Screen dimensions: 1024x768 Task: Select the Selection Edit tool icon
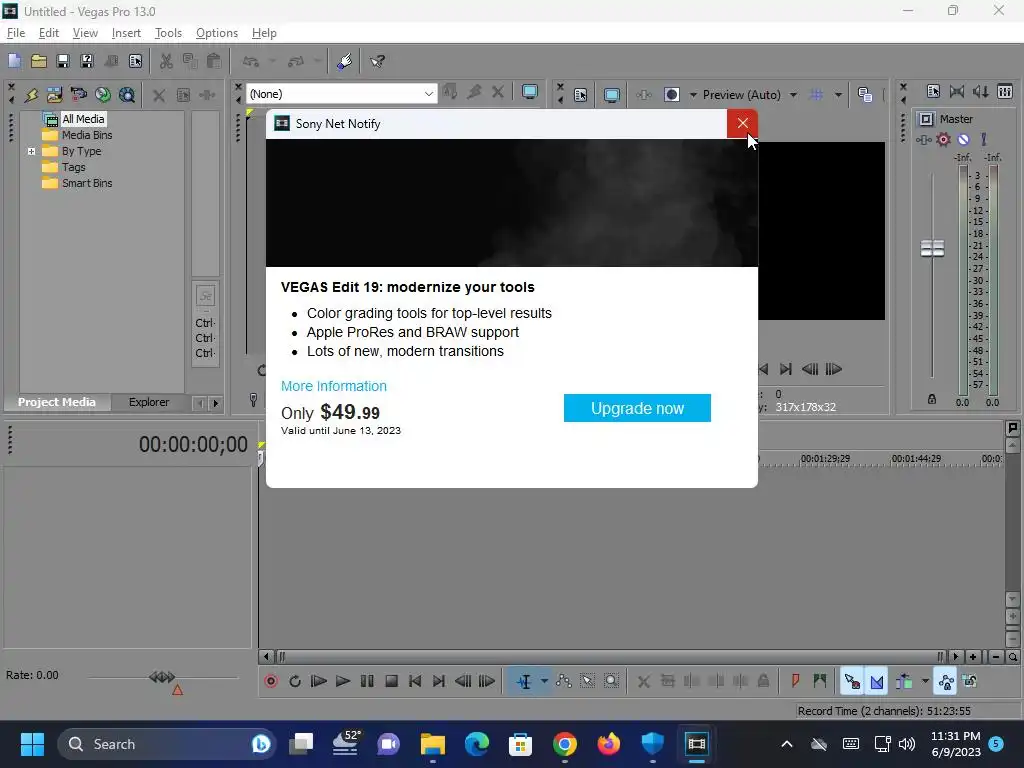[587, 681]
